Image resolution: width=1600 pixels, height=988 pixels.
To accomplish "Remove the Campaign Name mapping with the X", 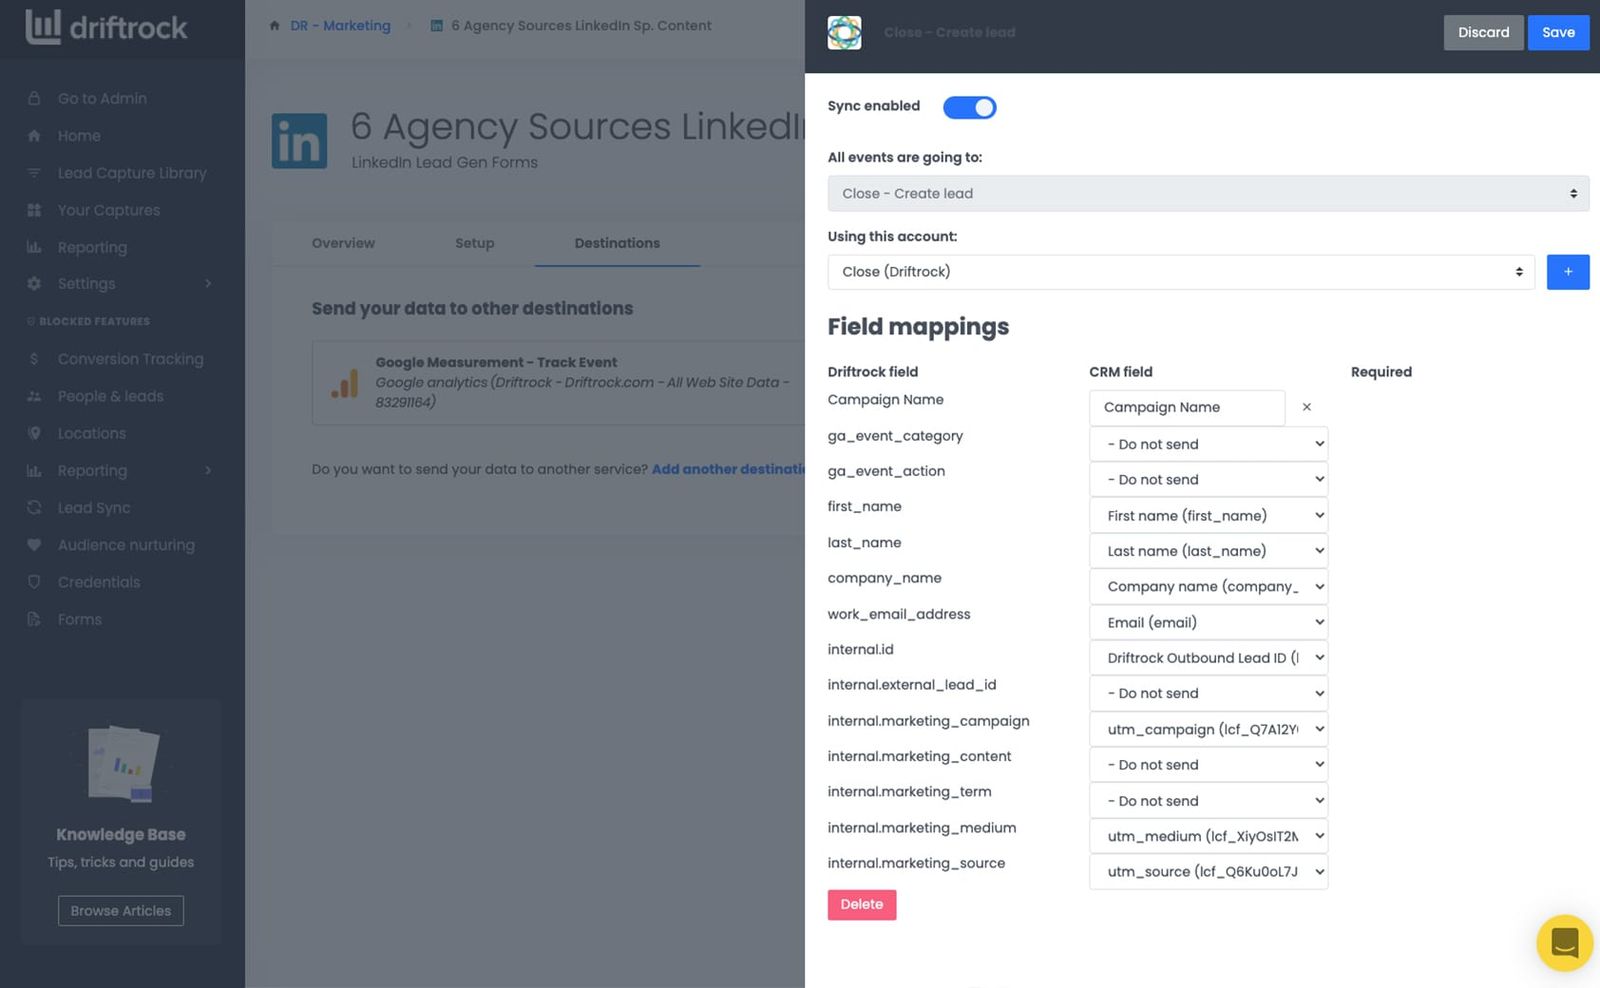I will pyautogui.click(x=1306, y=407).
